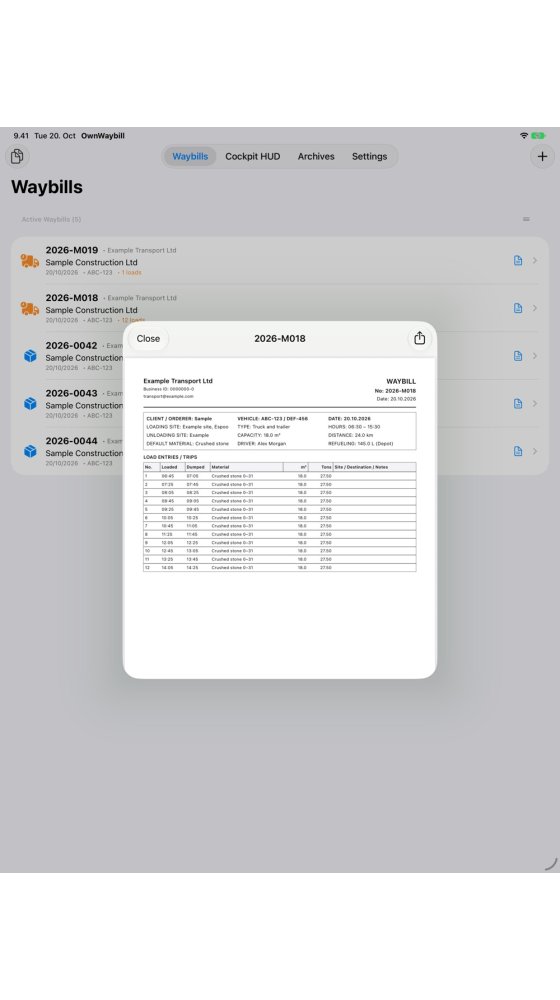Open the Cockpit HUD tab
560x1000 pixels.
point(253,156)
